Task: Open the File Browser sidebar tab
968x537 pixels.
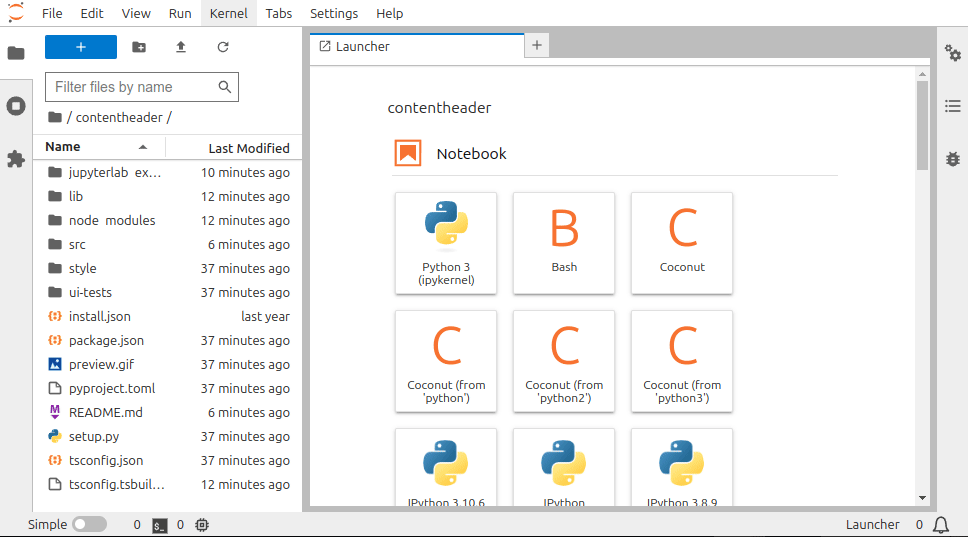Action: pos(16,53)
